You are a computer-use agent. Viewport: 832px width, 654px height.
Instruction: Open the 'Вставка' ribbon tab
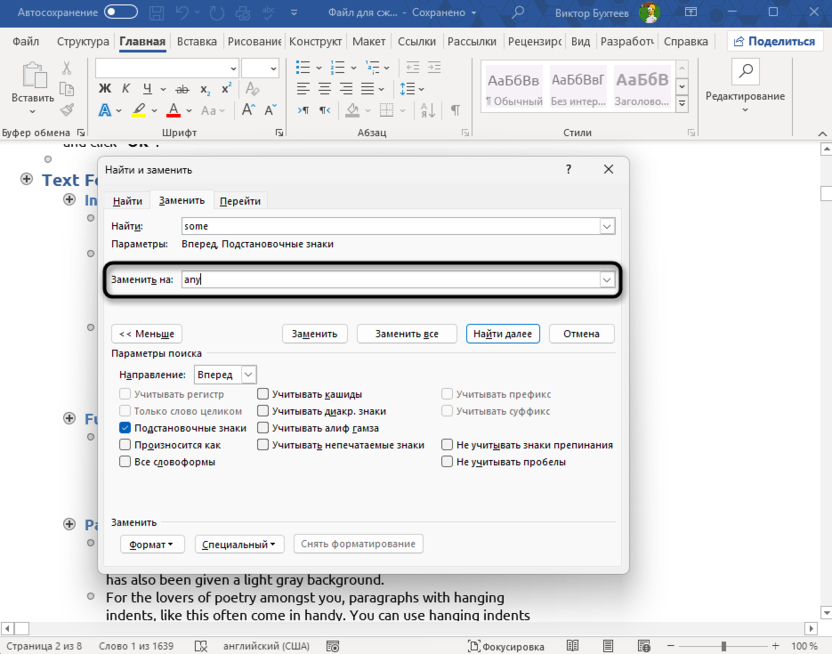pos(196,42)
